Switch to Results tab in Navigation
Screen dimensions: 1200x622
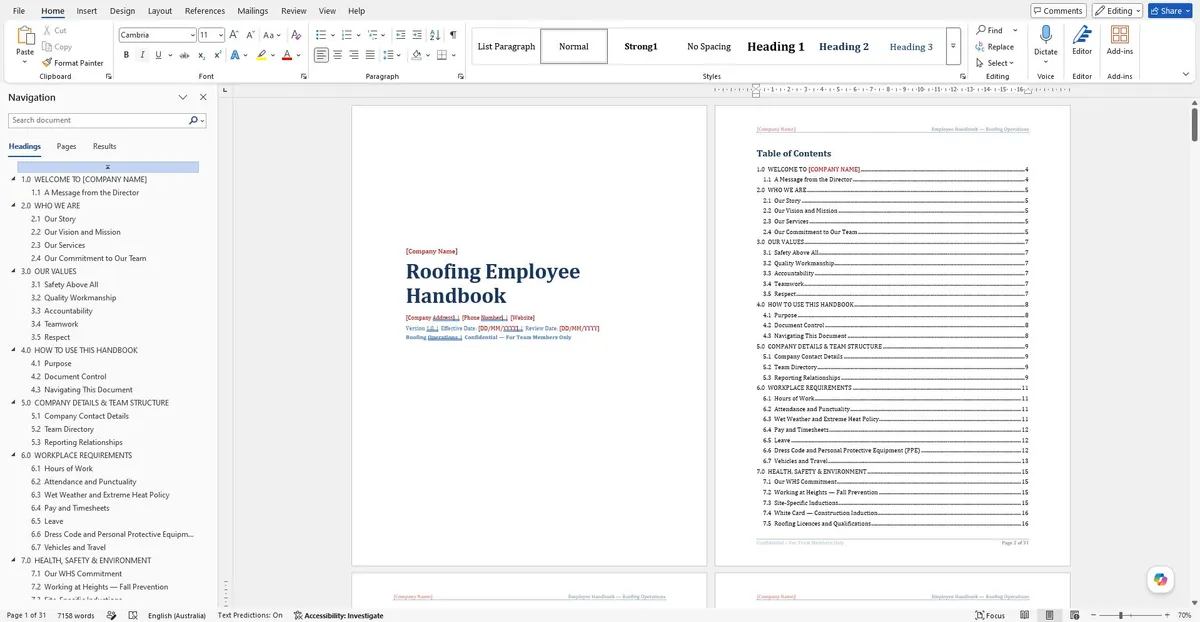pos(105,146)
